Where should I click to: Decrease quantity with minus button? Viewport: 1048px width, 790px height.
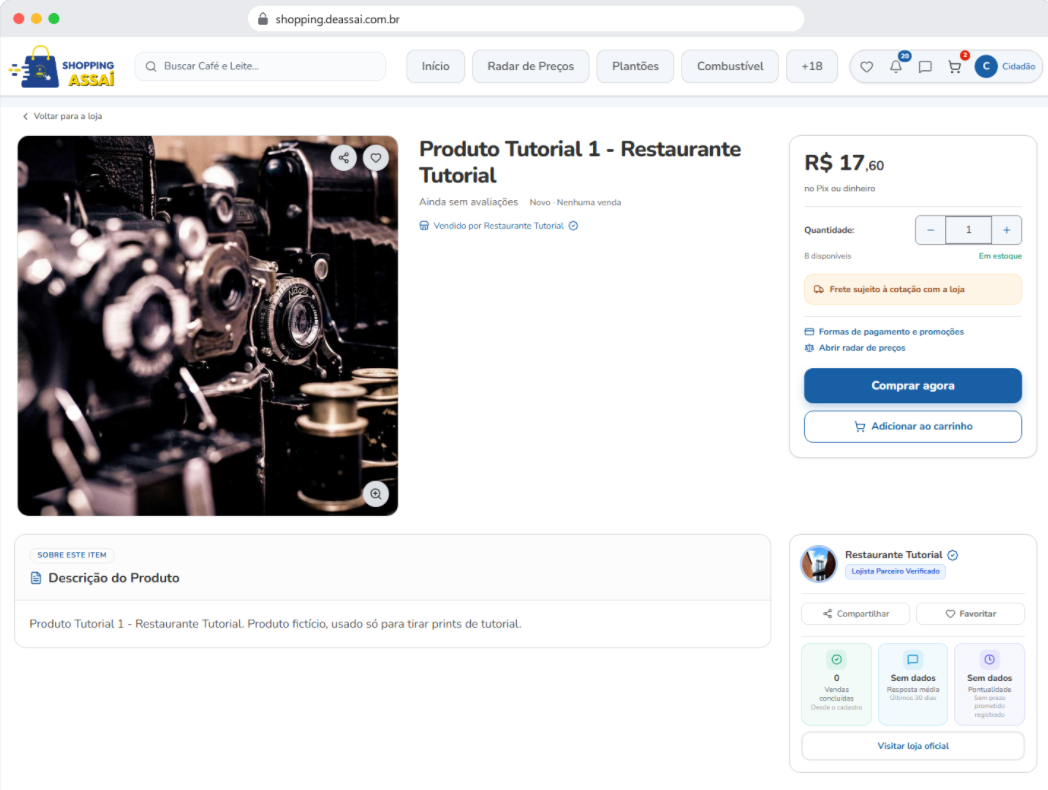[x=930, y=230]
